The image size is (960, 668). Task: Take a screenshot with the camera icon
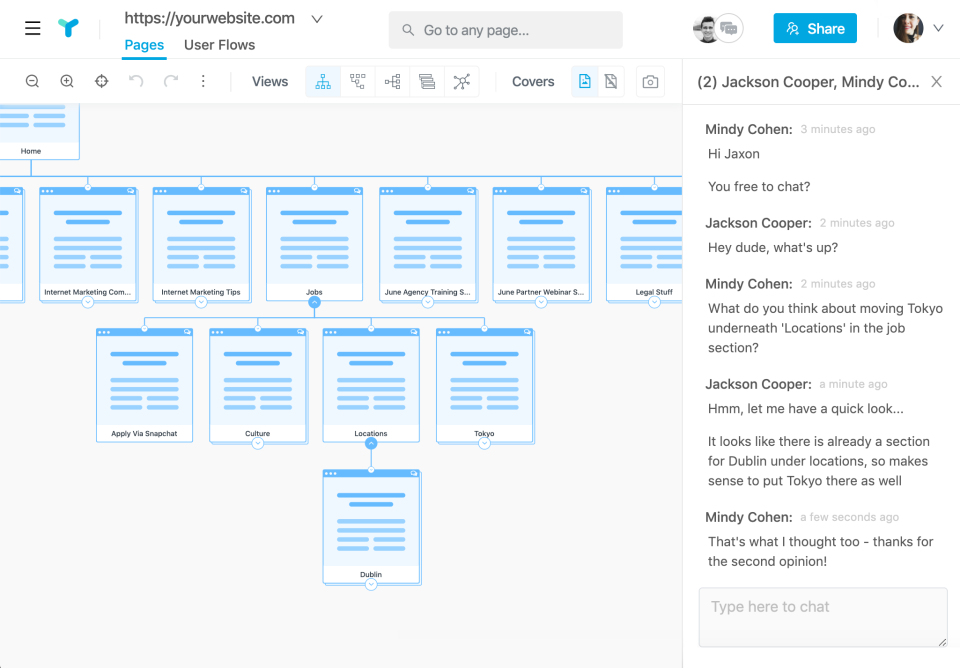point(650,81)
